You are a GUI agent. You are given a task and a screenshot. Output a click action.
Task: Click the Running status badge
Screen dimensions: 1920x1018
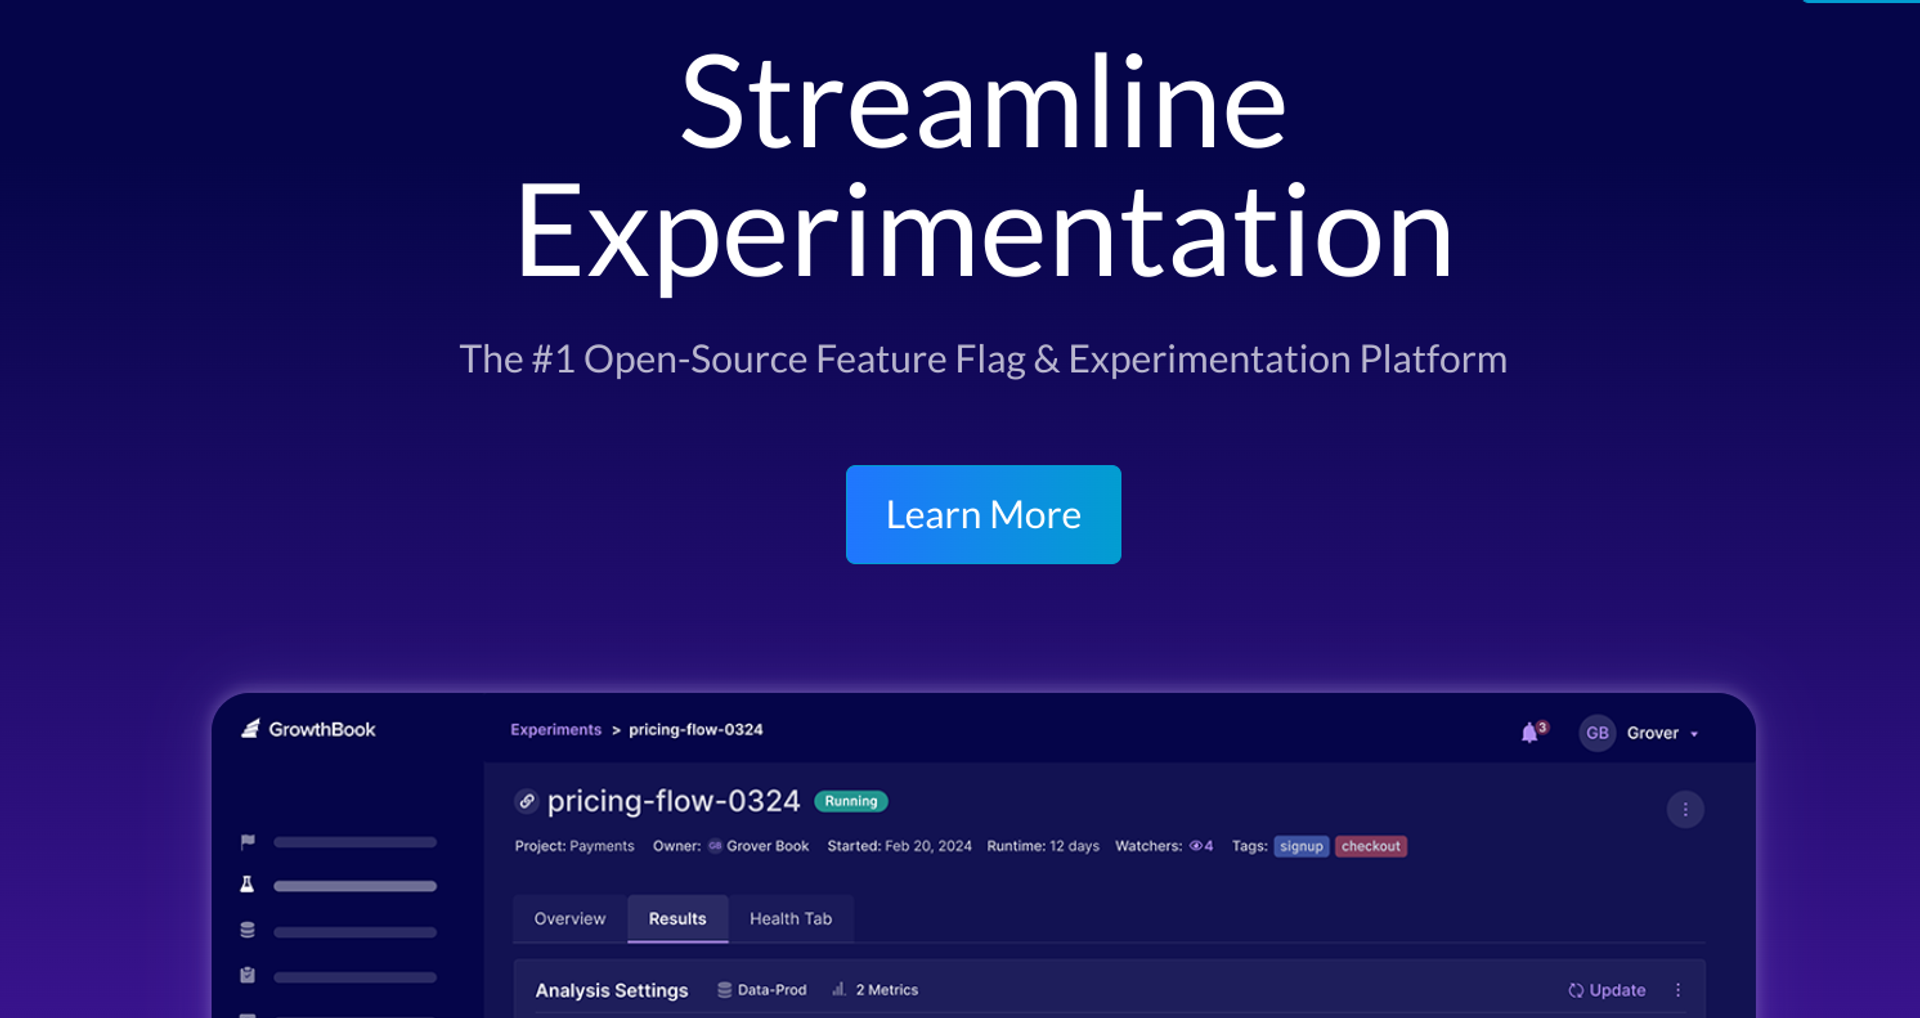[x=851, y=801]
